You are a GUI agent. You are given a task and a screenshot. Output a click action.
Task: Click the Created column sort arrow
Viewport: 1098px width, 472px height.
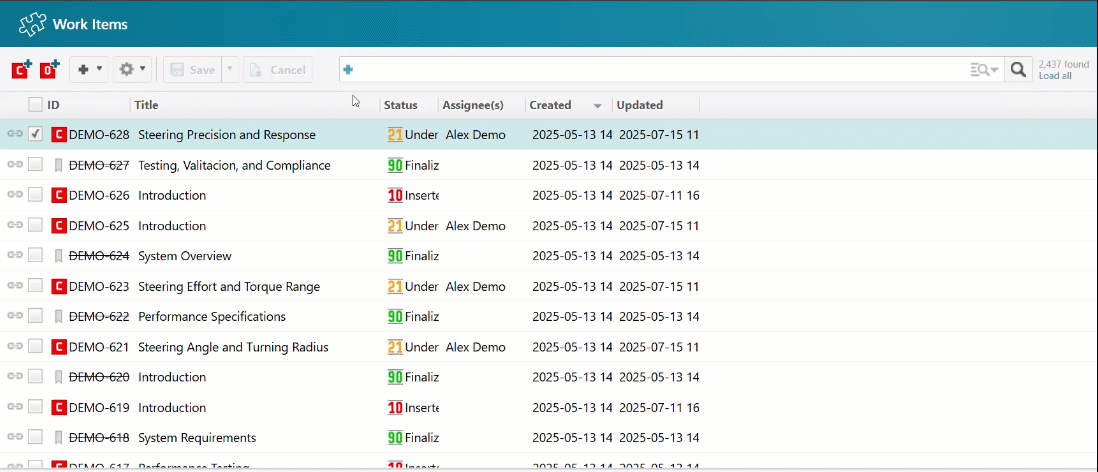point(598,106)
